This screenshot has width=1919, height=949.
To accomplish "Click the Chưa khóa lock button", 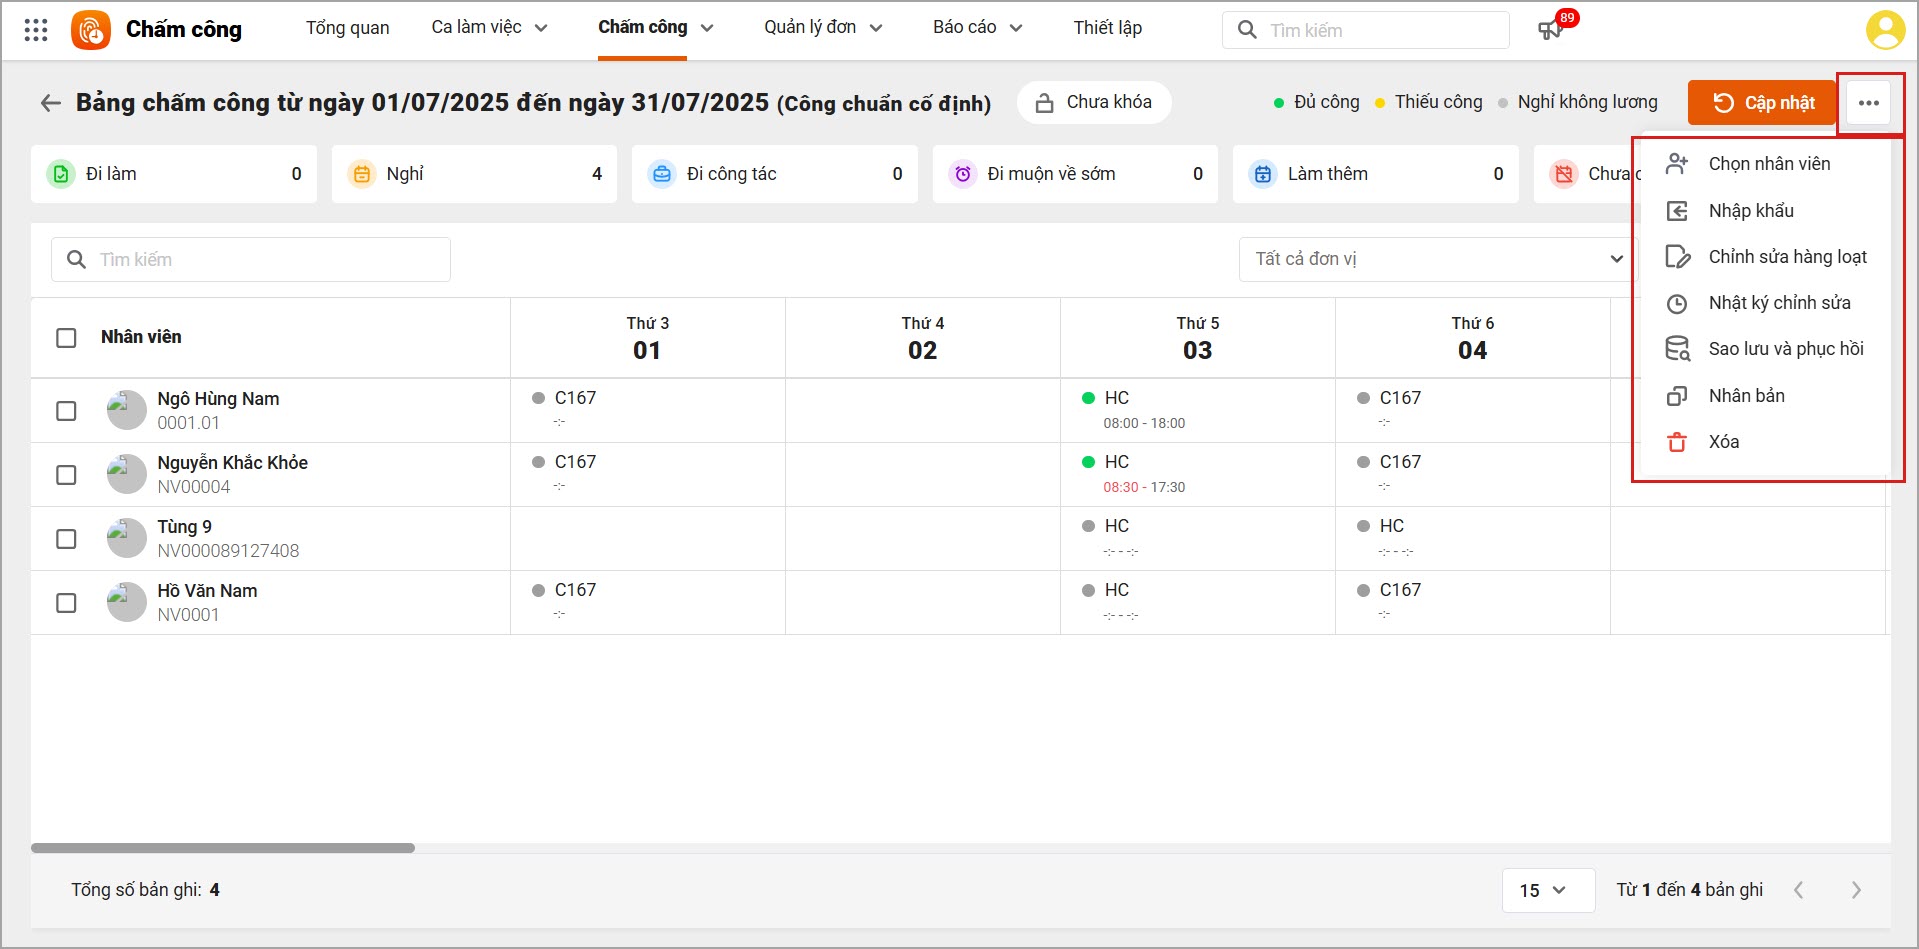I will tap(1094, 103).
